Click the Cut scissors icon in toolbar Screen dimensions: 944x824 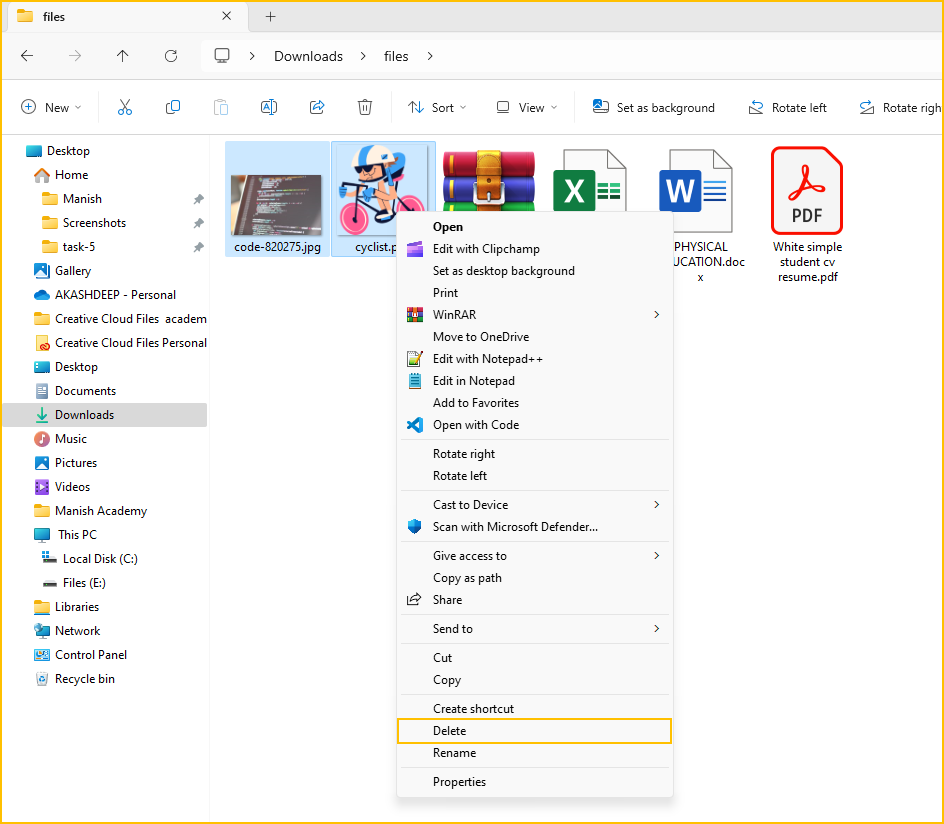[x=125, y=108]
